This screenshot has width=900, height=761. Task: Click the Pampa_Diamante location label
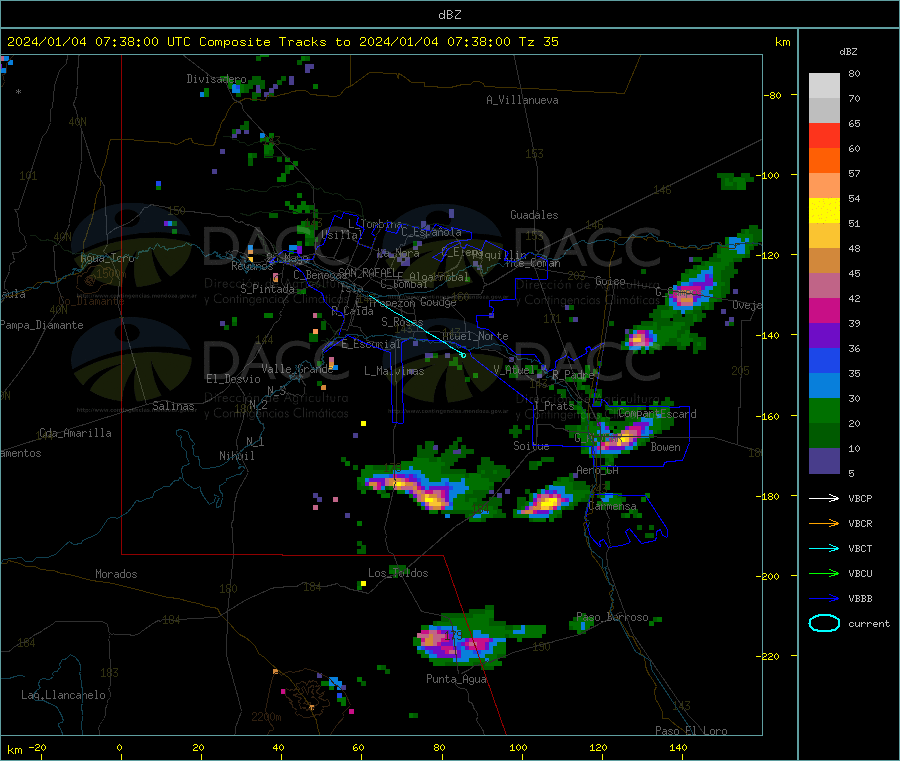click(x=42, y=325)
